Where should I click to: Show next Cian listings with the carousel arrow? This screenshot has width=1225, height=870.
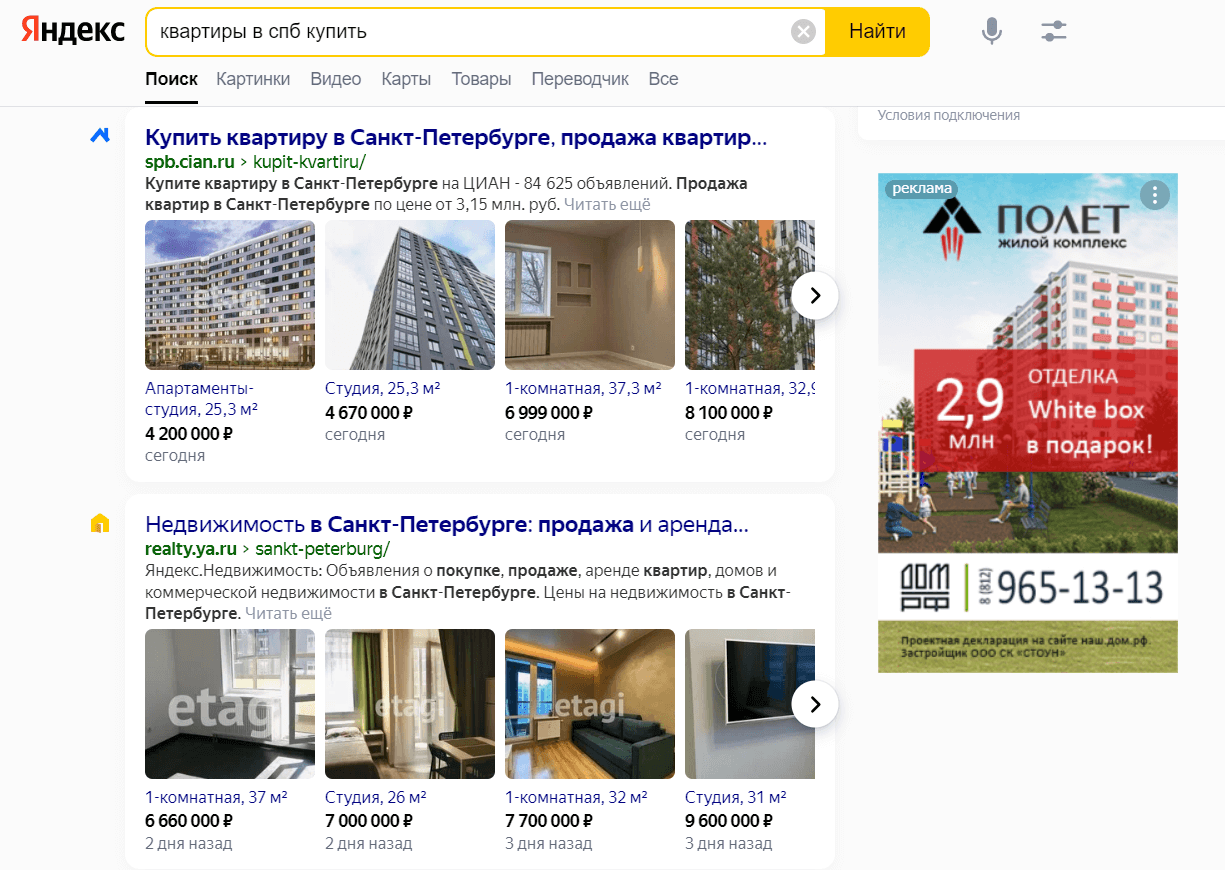point(814,295)
